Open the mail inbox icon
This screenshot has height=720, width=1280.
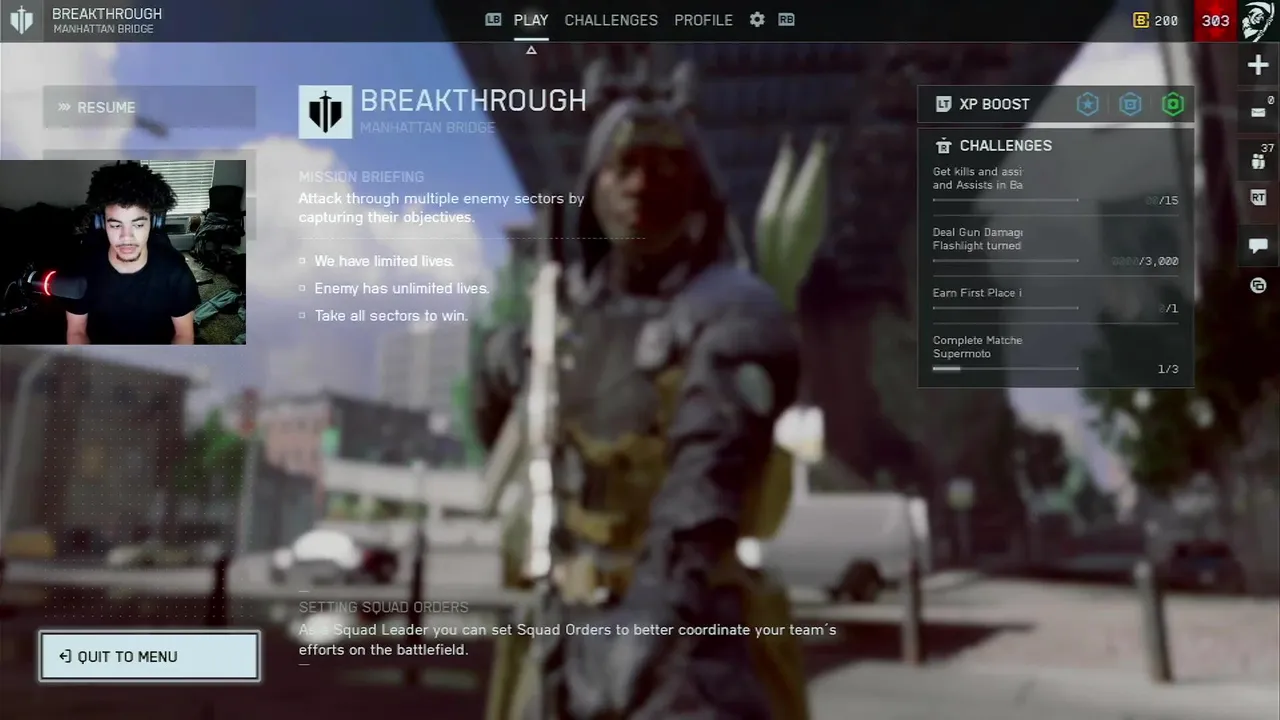[1258, 112]
